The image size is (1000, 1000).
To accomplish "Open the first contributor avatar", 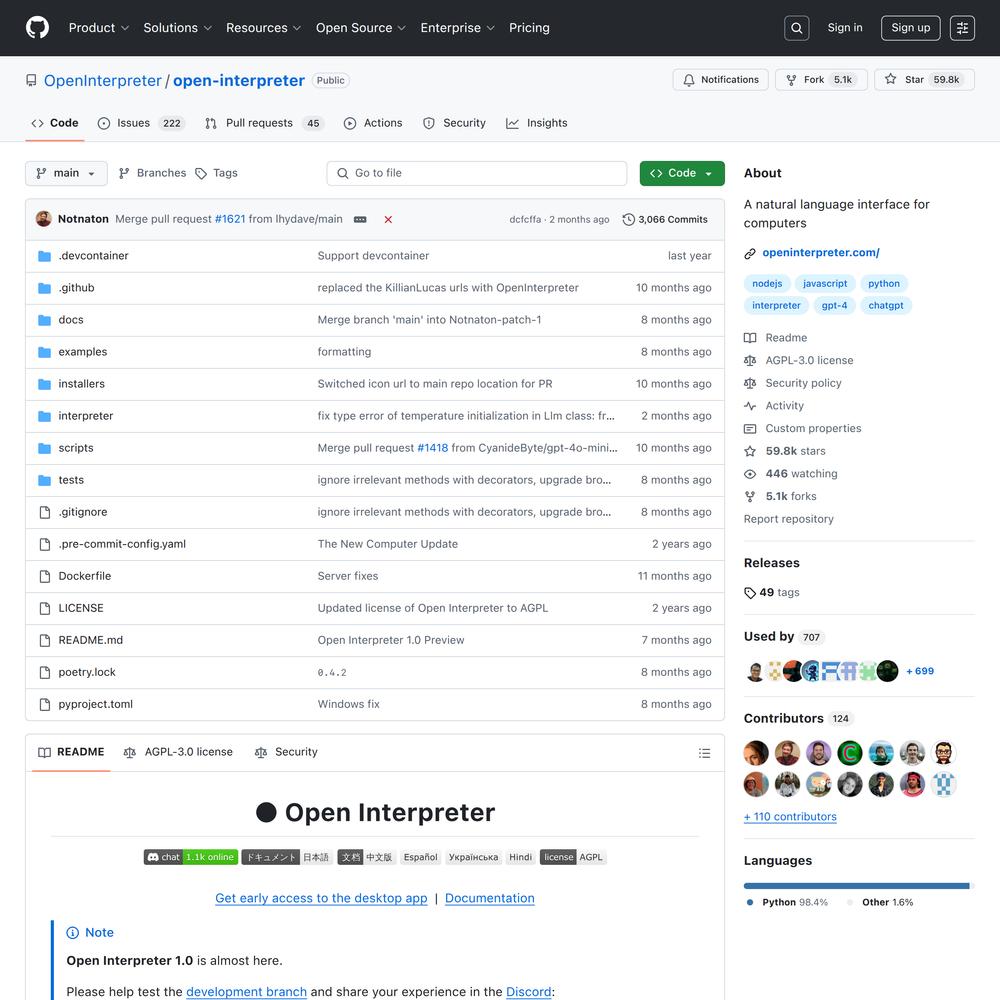I will (x=756, y=753).
